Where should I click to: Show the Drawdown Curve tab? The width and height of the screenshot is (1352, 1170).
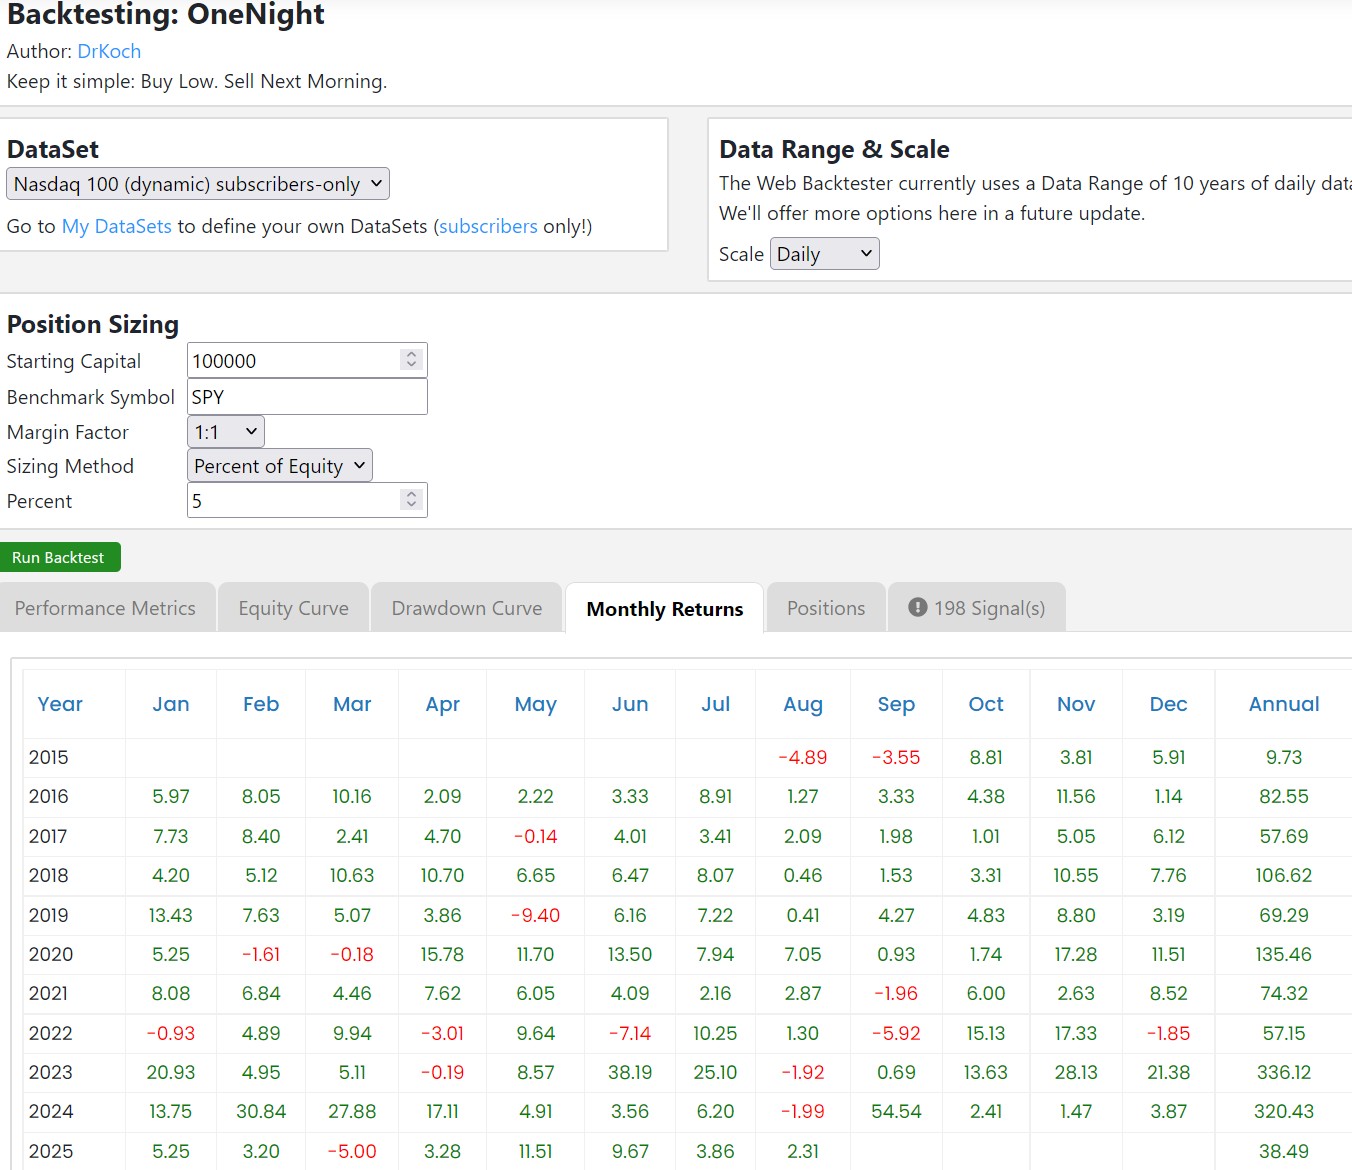(466, 608)
